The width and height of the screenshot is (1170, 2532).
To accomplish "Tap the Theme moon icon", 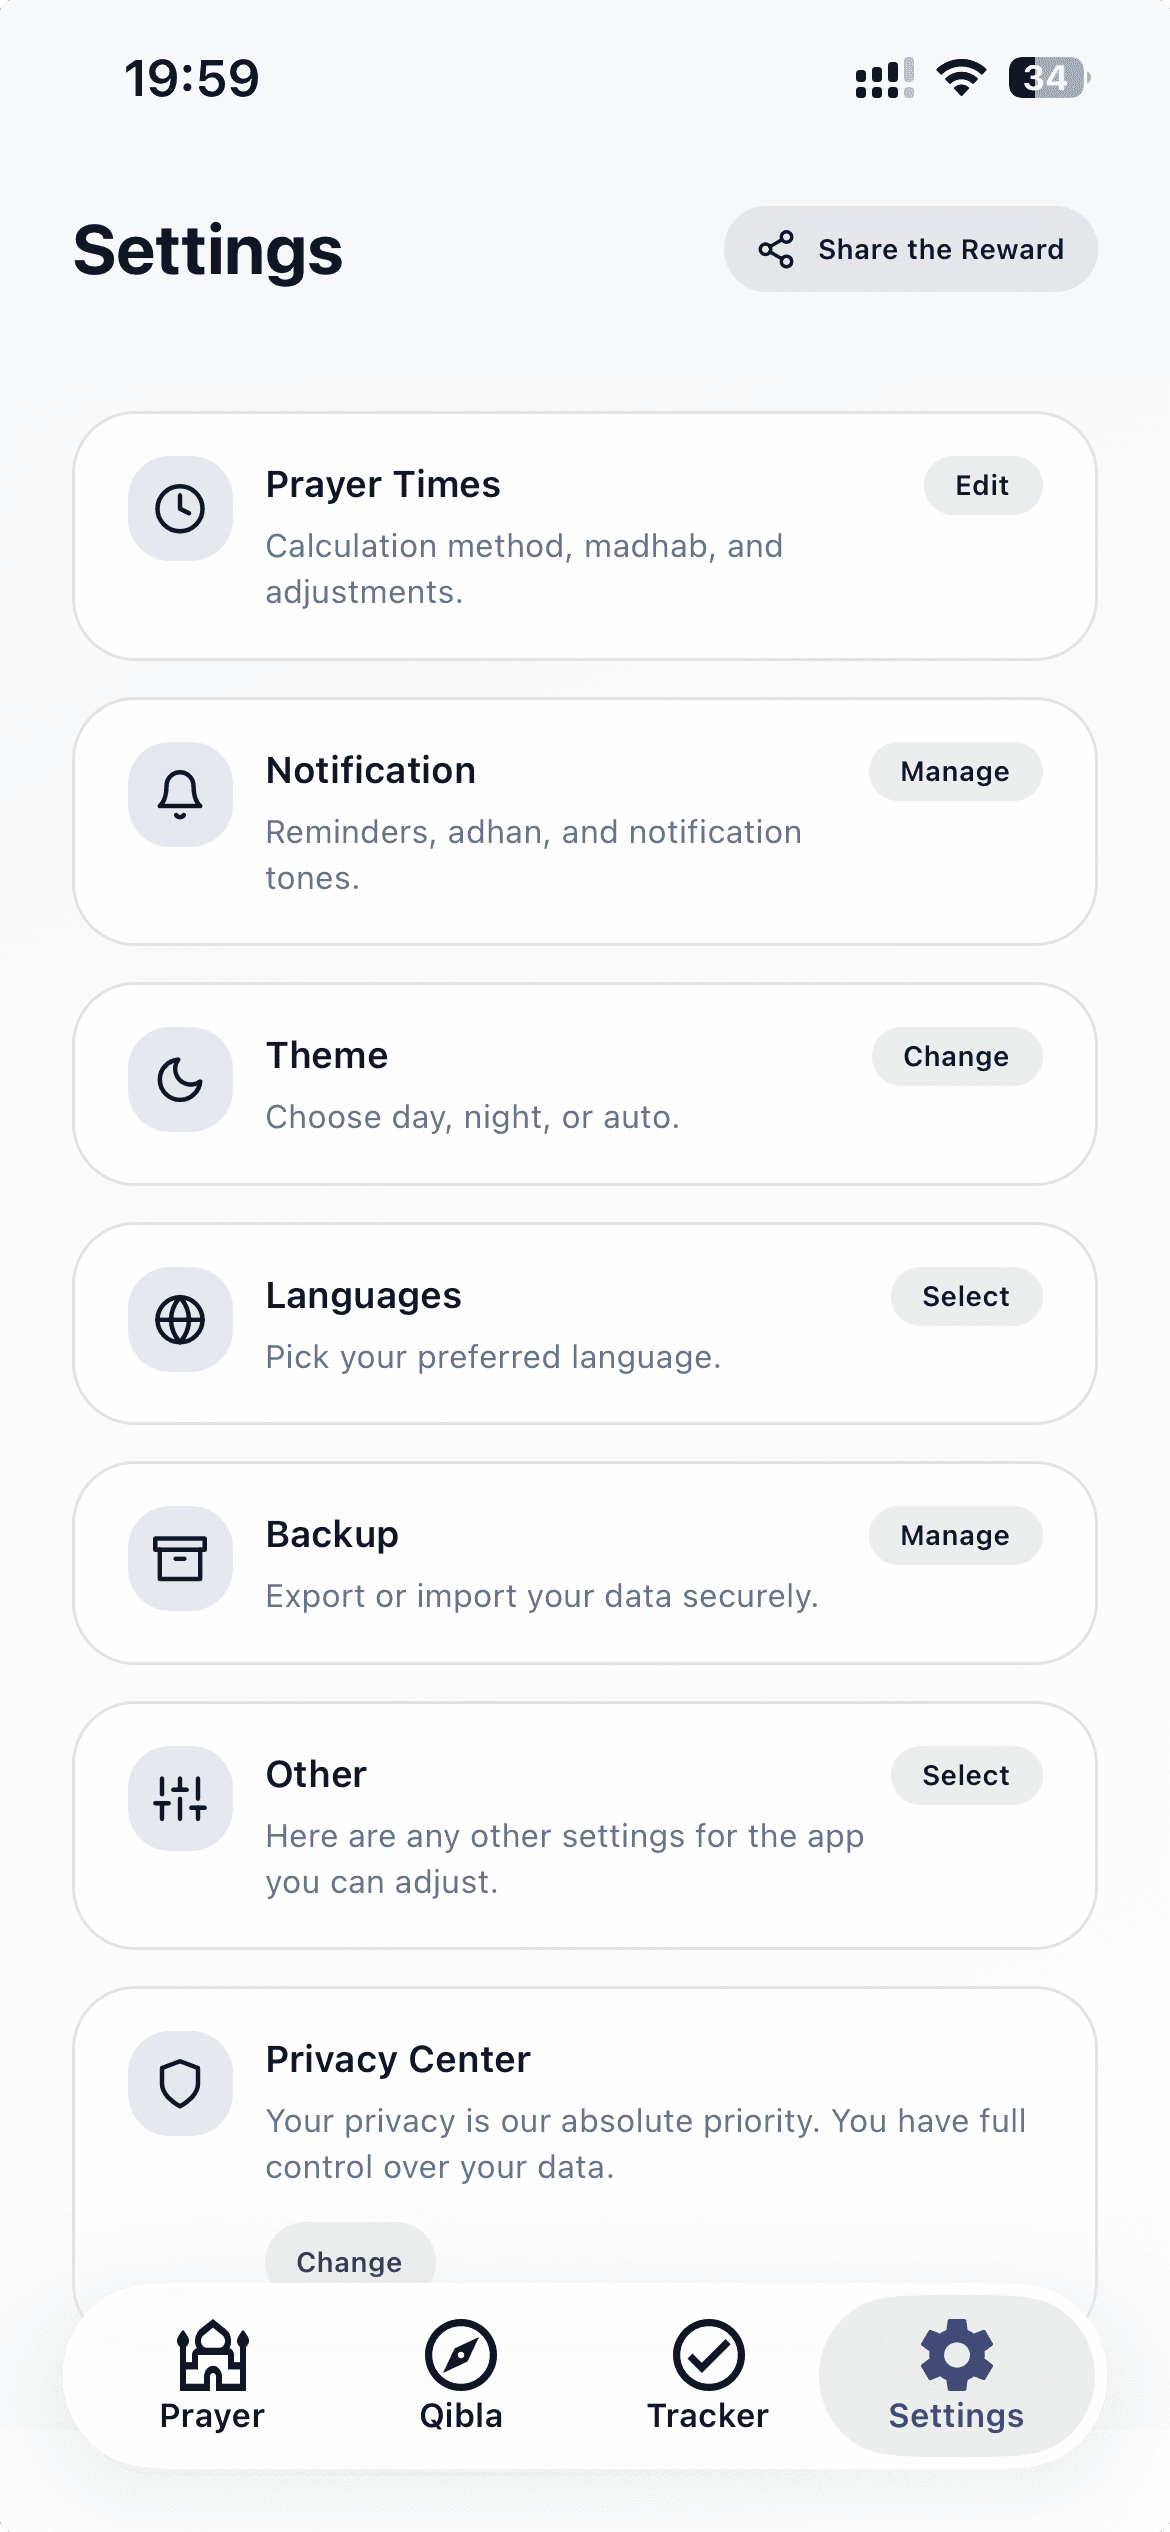I will pos(180,1080).
